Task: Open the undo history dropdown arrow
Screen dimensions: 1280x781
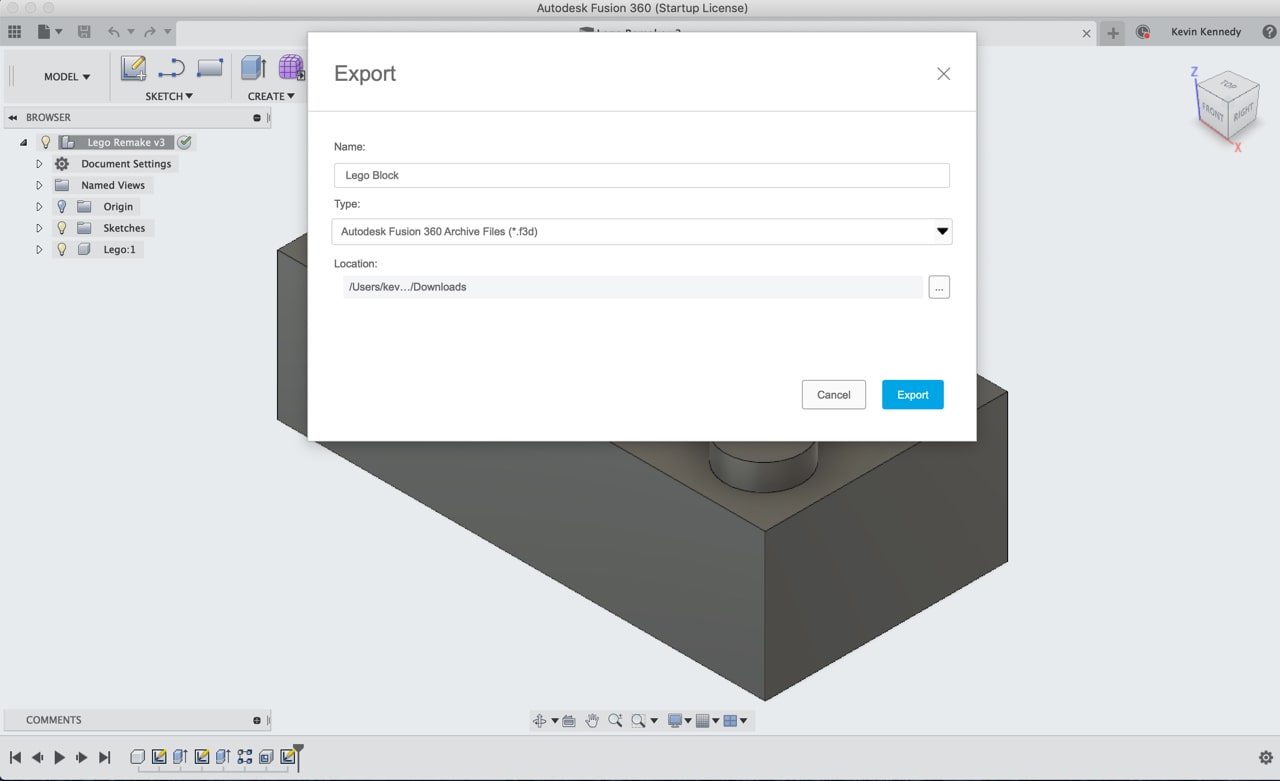Action: (130, 32)
